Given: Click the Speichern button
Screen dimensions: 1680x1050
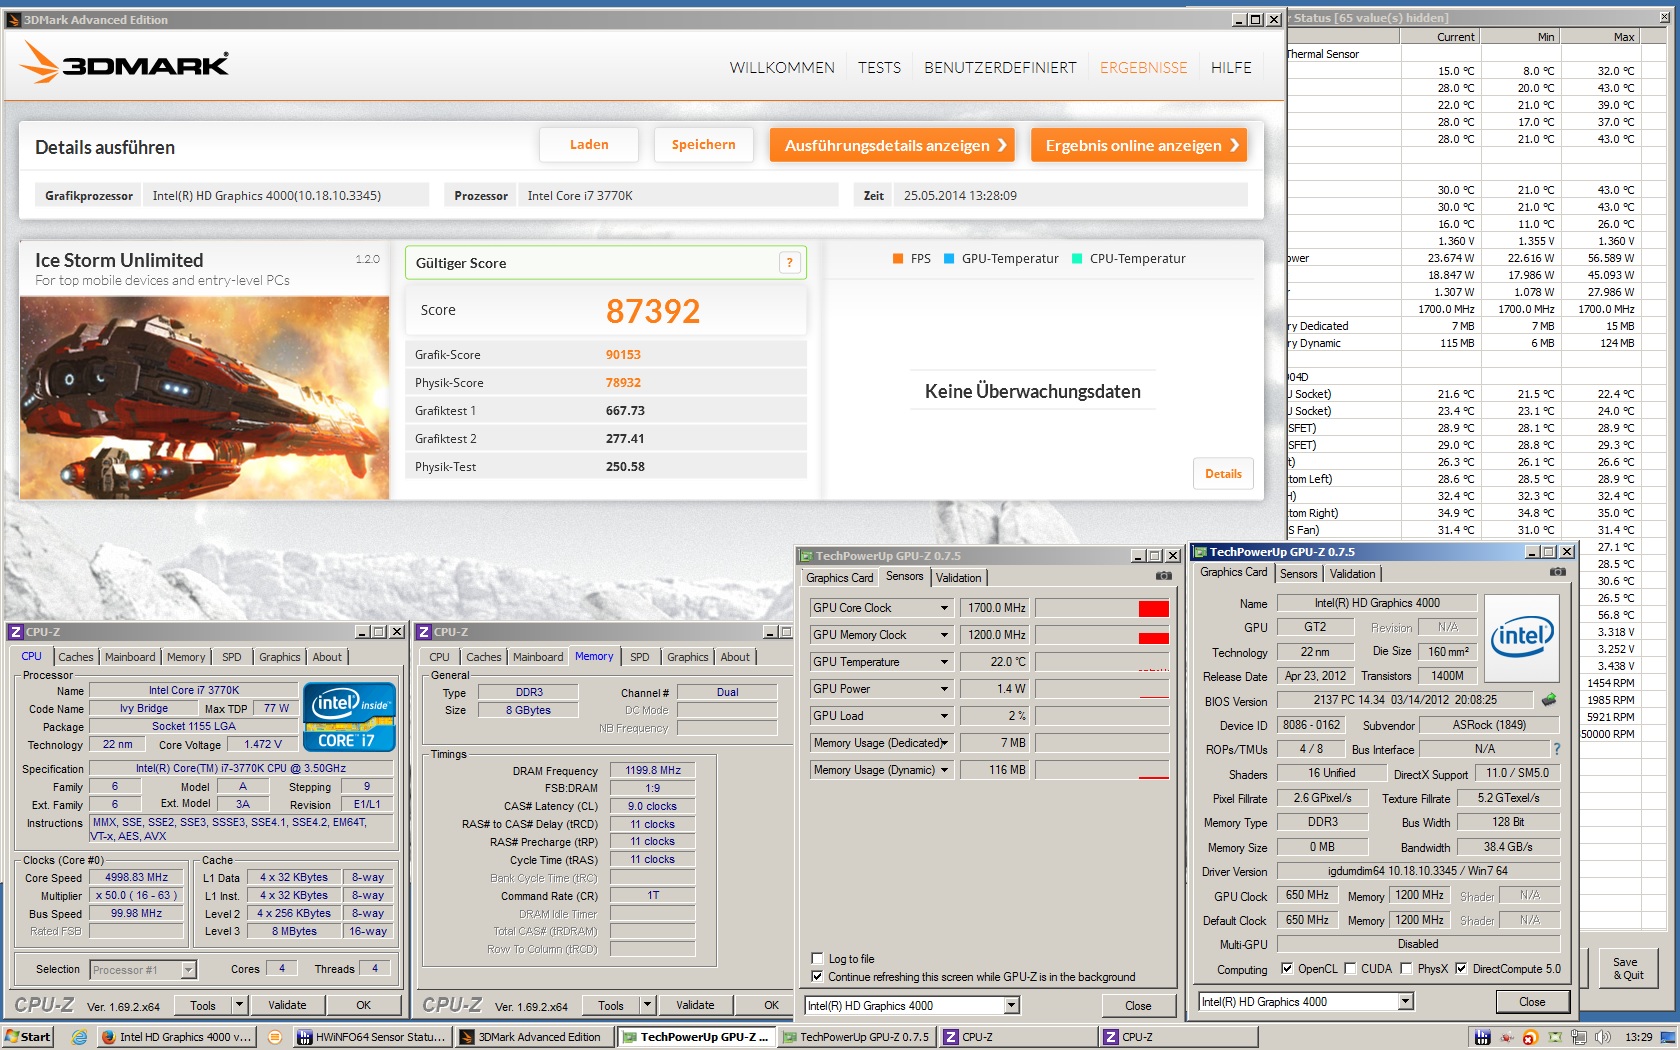Looking at the screenshot, I should point(703,144).
